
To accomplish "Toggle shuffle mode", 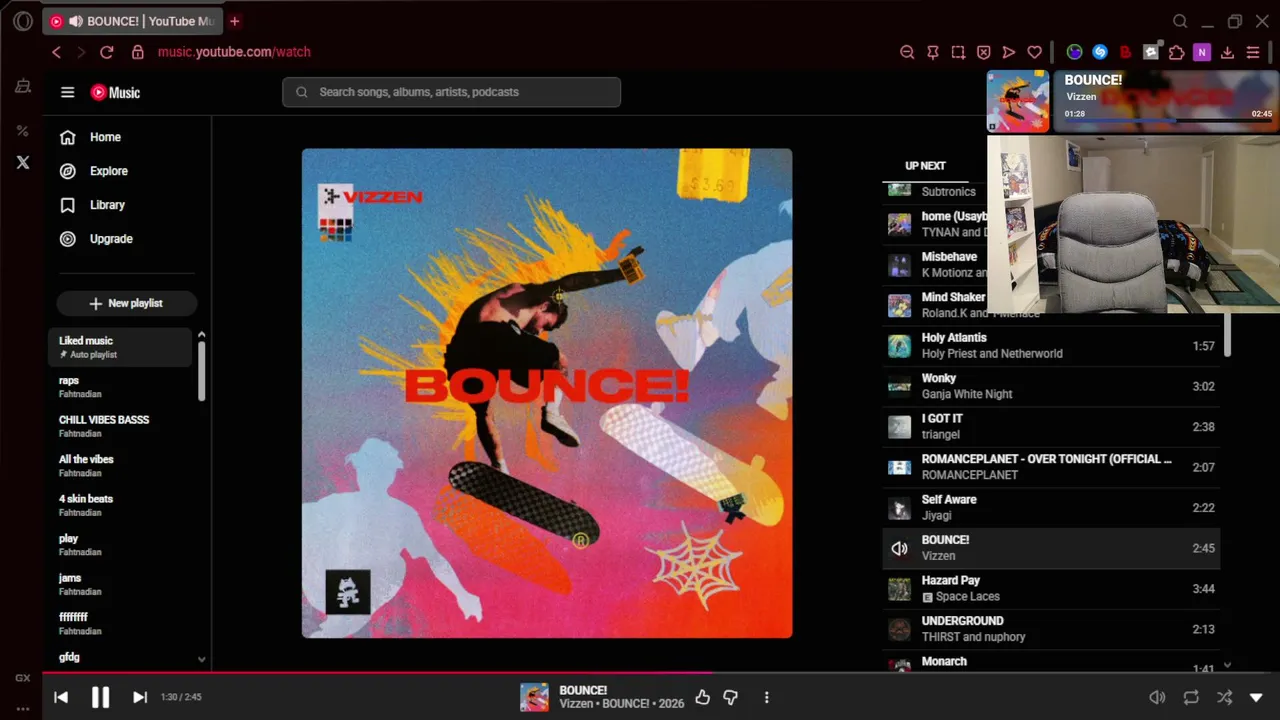I will 1224,697.
